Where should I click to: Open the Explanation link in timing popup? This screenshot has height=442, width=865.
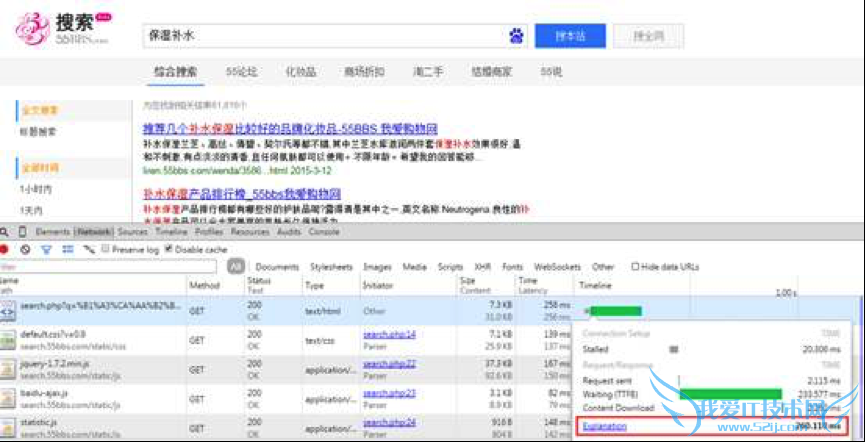pos(605,427)
